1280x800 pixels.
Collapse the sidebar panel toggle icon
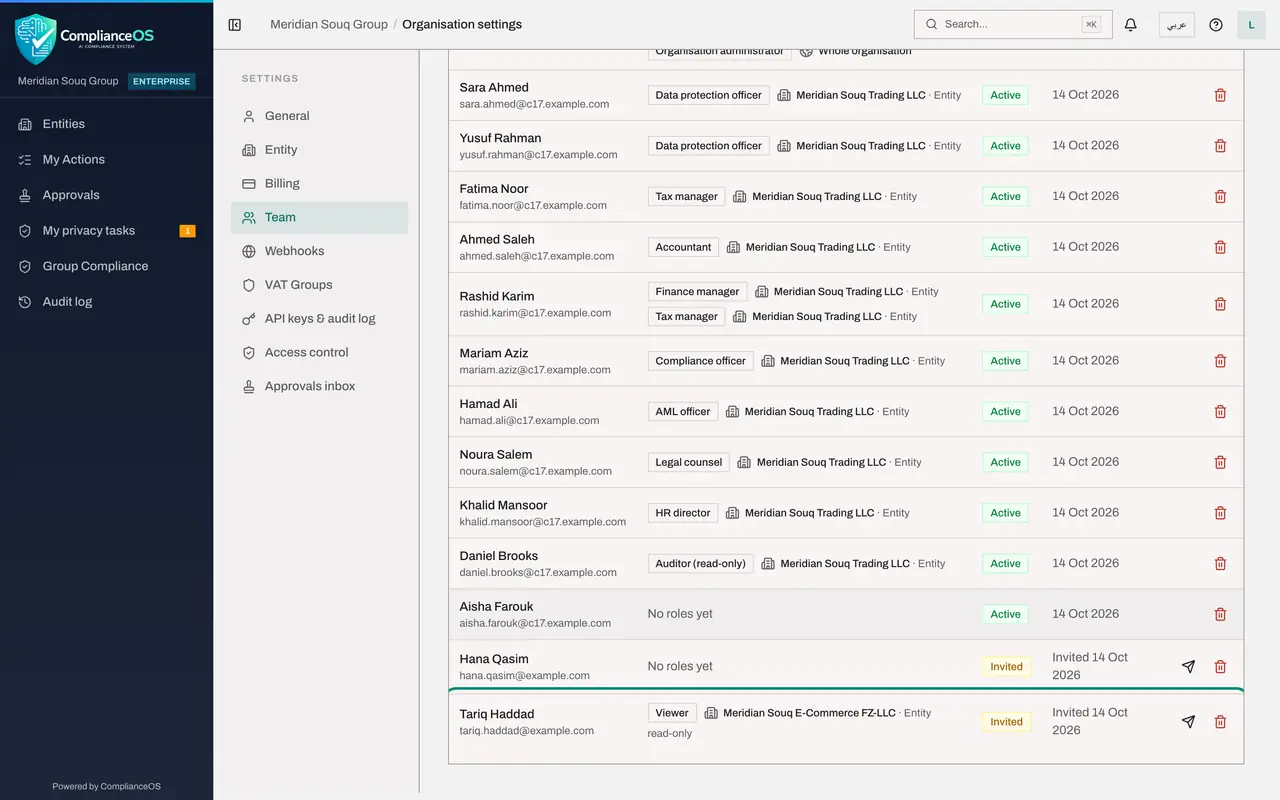pos(235,25)
